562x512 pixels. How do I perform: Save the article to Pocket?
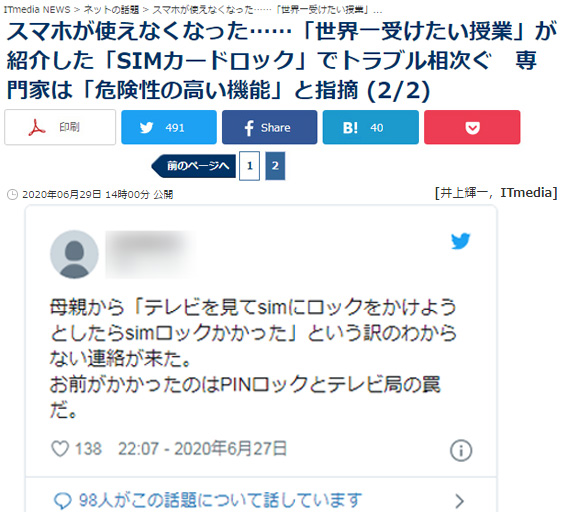click(x=472, y=127)
